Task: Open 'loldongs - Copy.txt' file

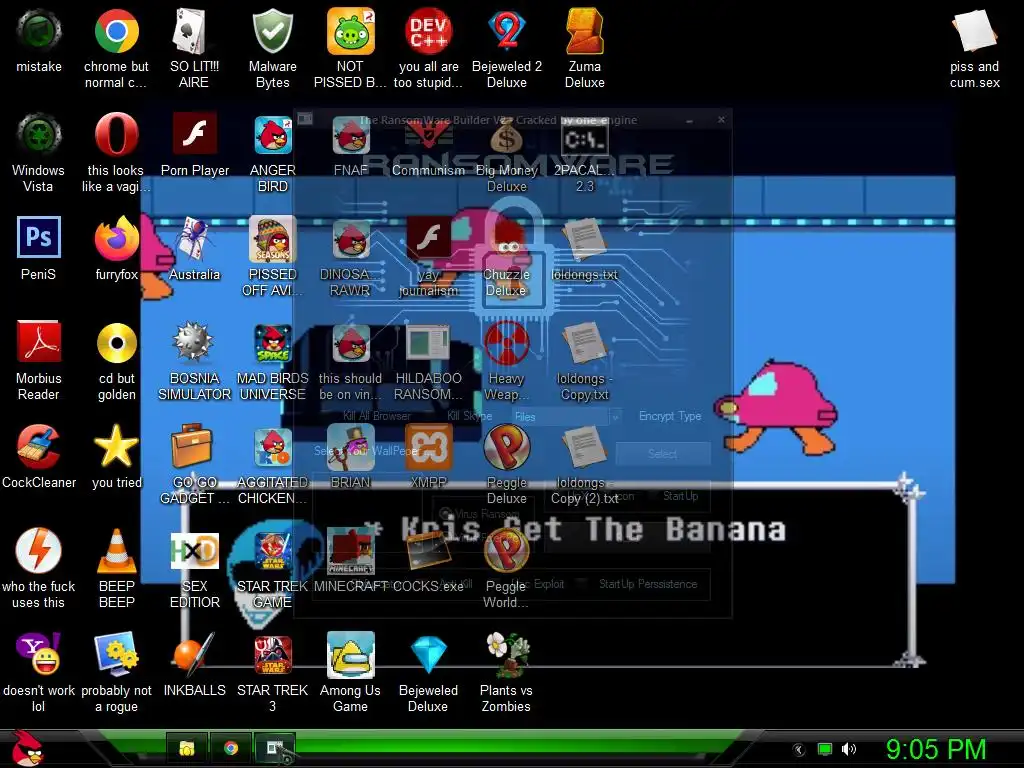Action: point(584,343)
